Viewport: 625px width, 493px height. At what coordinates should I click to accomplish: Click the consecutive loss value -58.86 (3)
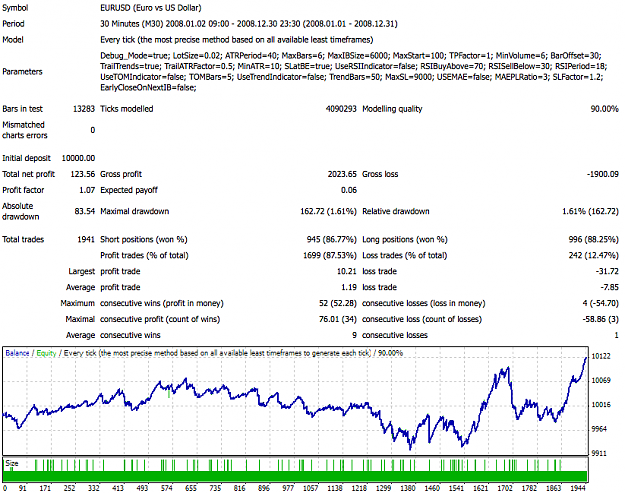tap(599, 319)
